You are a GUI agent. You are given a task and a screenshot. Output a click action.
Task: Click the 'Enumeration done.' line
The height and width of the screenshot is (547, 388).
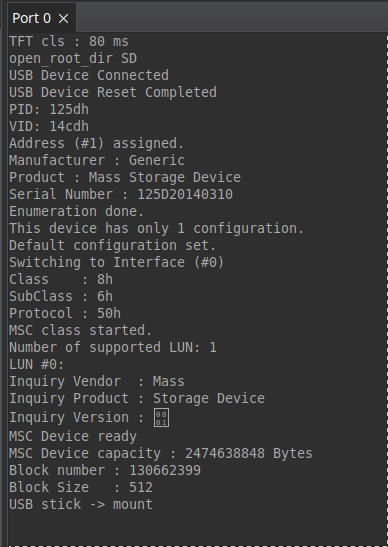click(76, 211)
